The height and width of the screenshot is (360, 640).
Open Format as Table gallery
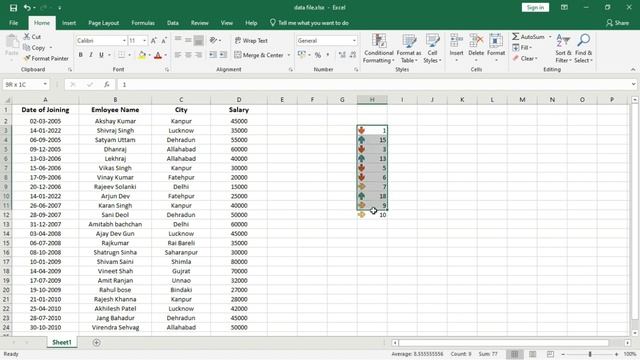(x=409, y=49)
